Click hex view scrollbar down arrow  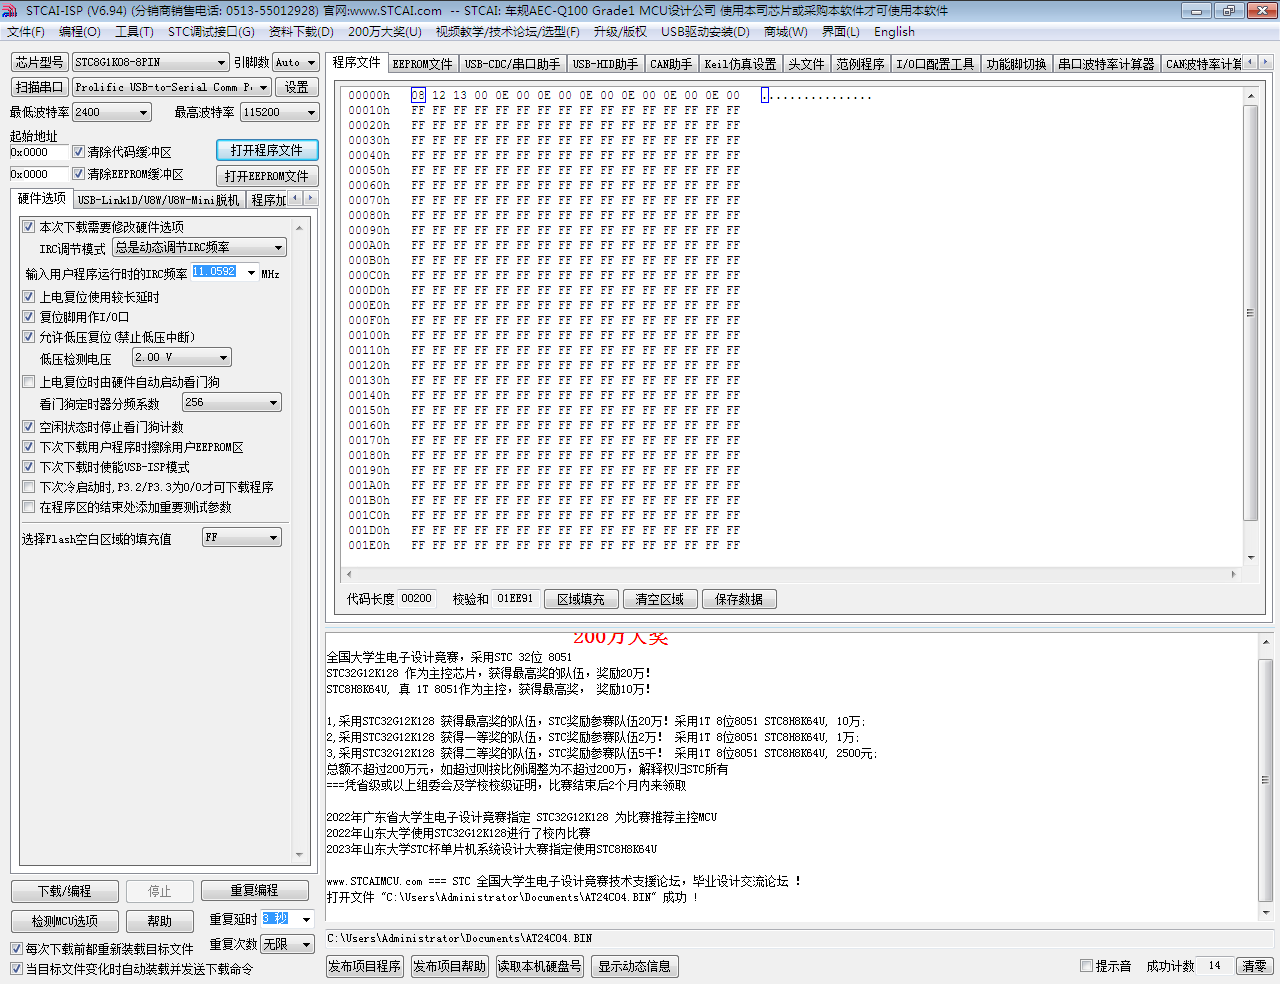(x=1250, y=558)
